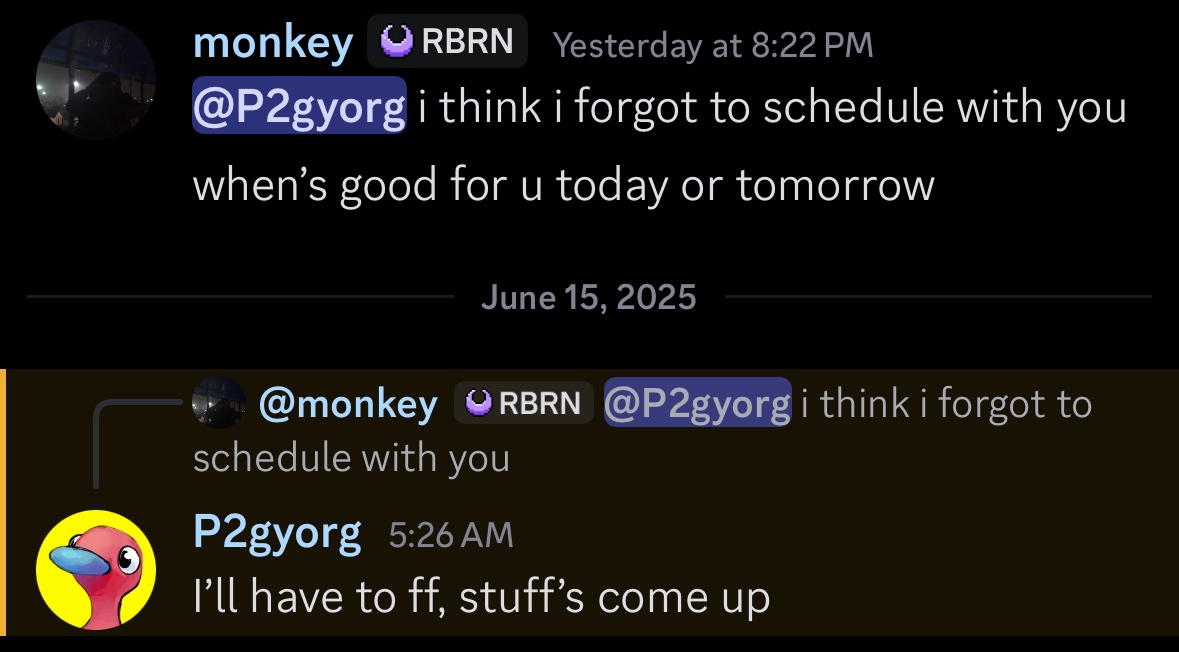Click the yellow mention highlight bar at left
The image size is (1179, 652).
3,502
